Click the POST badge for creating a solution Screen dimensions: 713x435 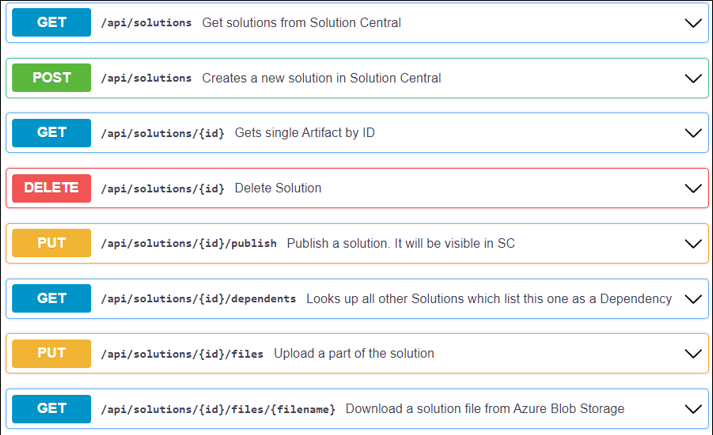51,77
